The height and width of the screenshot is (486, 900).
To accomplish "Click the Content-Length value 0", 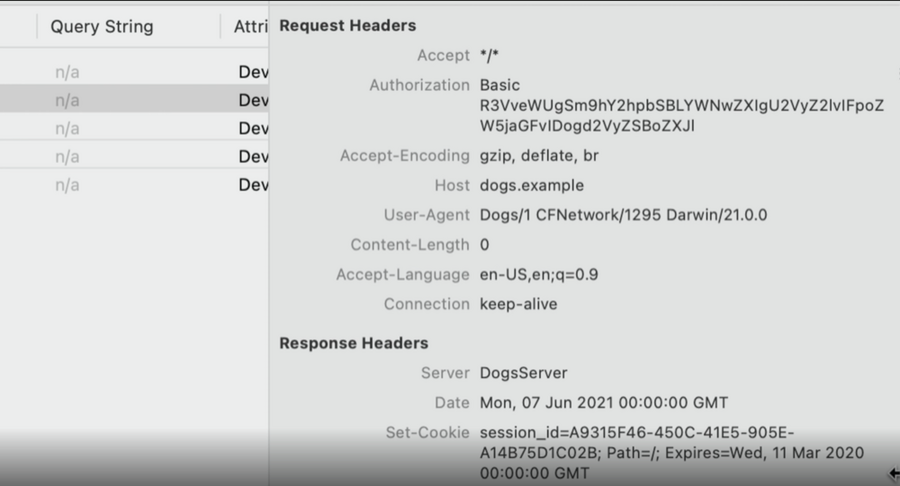I will point(484,245).
